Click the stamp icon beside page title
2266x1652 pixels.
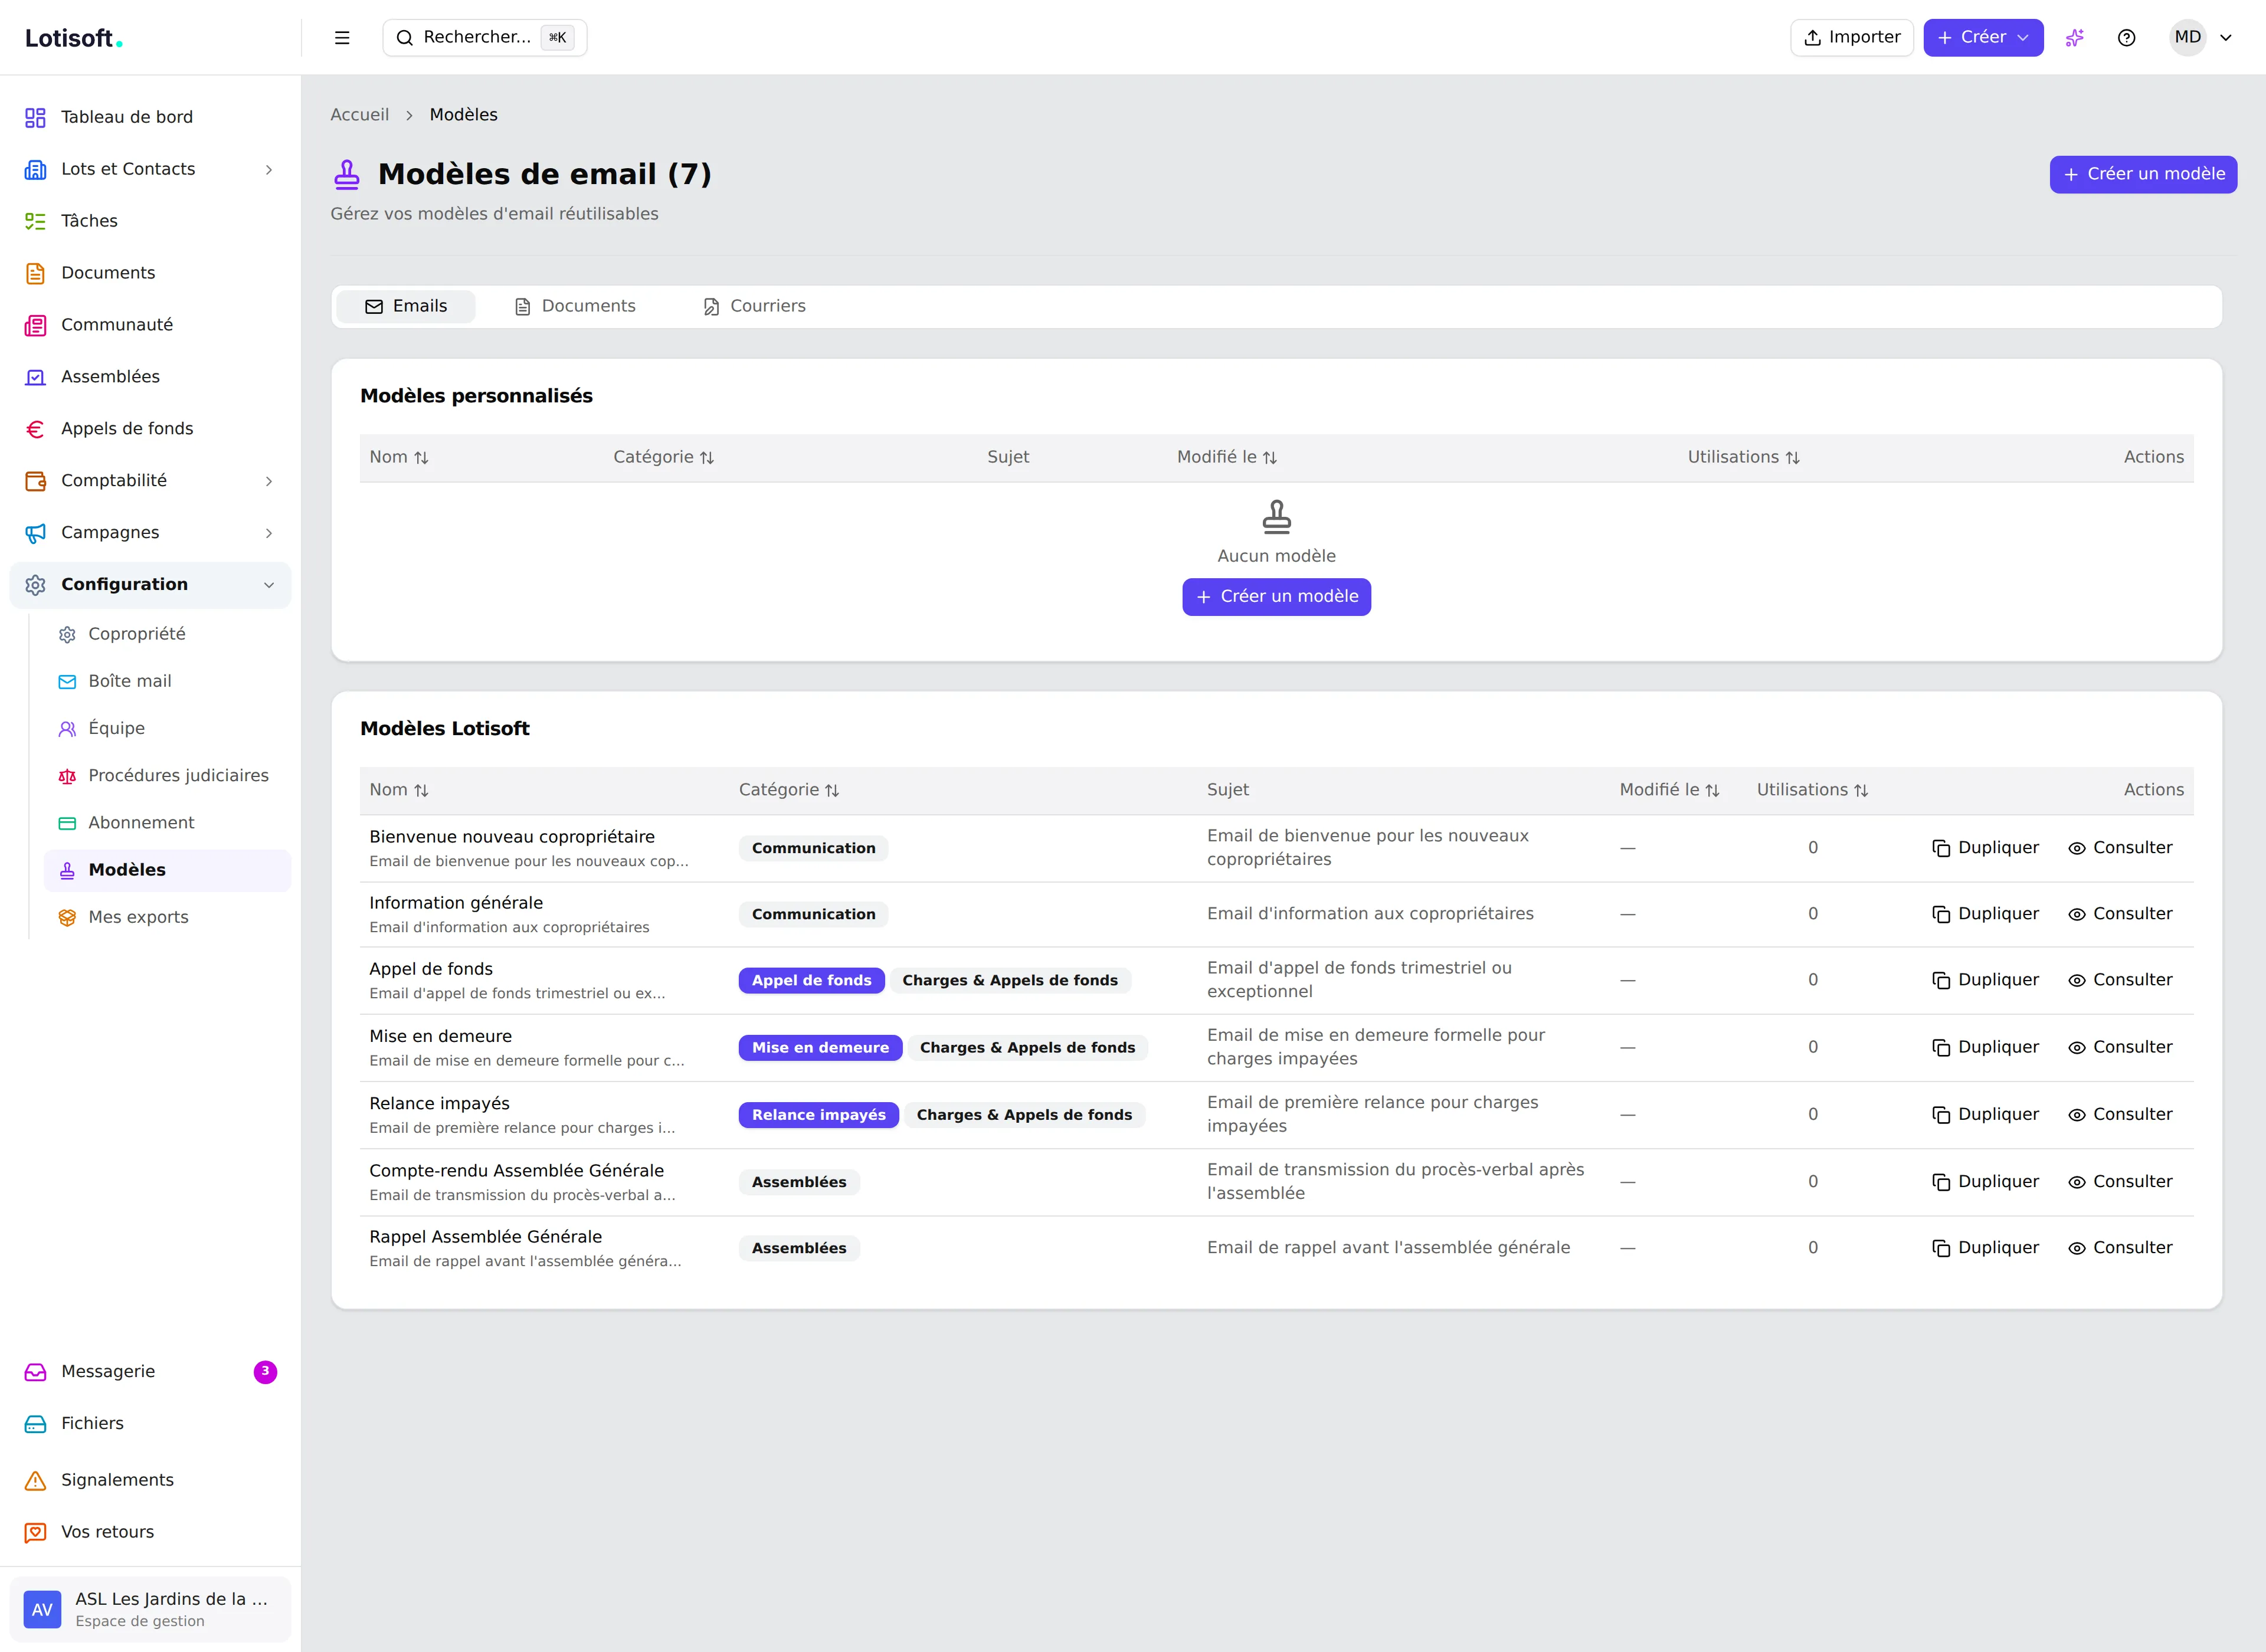tap(347, 175)
